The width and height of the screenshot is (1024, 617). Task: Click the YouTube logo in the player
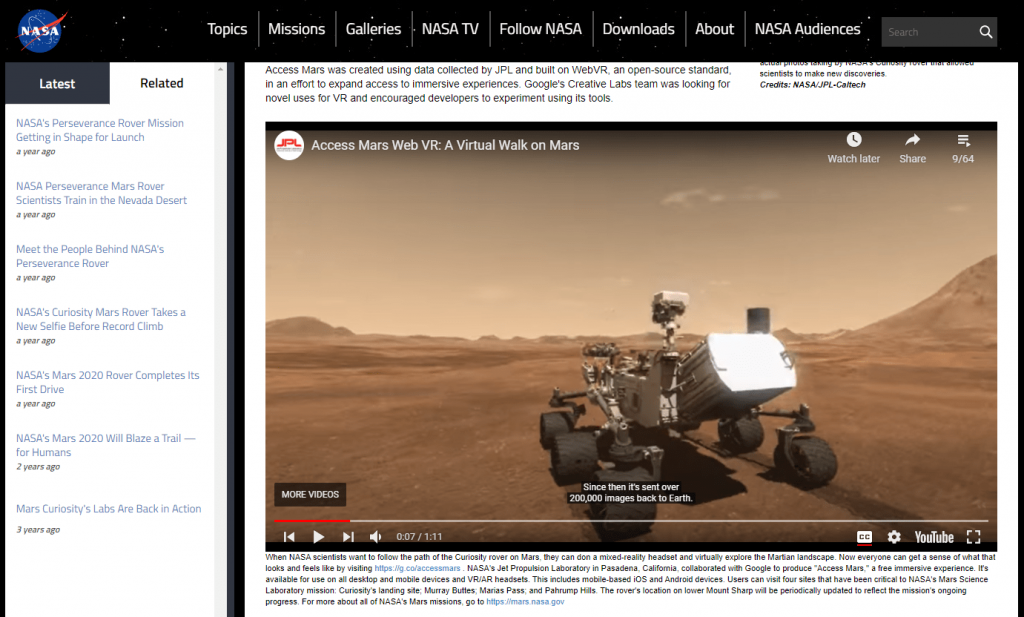tap(933, 537)
